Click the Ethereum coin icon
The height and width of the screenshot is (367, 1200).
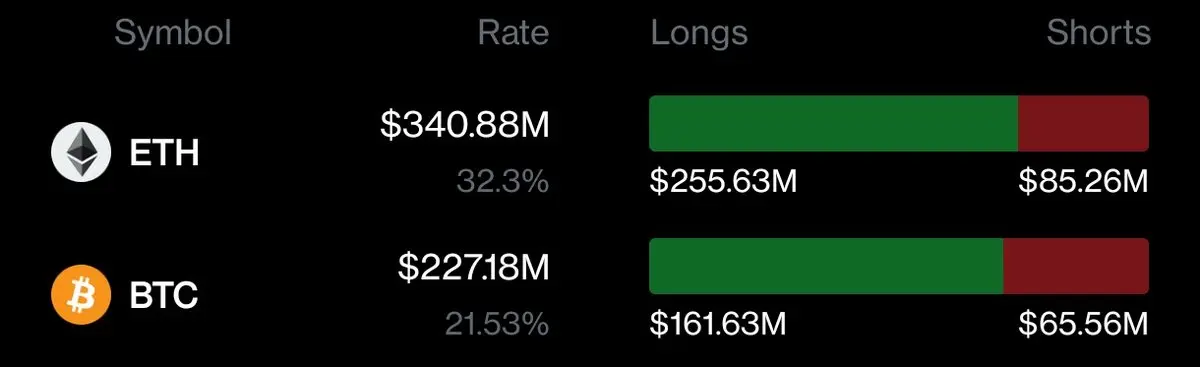coord(81,153)
